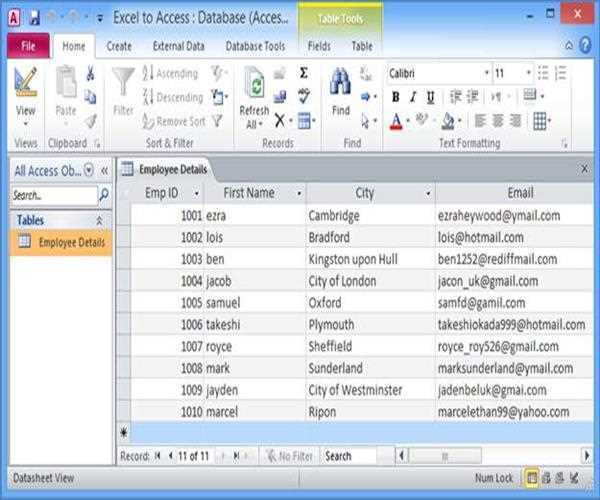This screenshot has height=500, width=600.
Task: Switch to the External Data tab
Action: coord(178,46)
